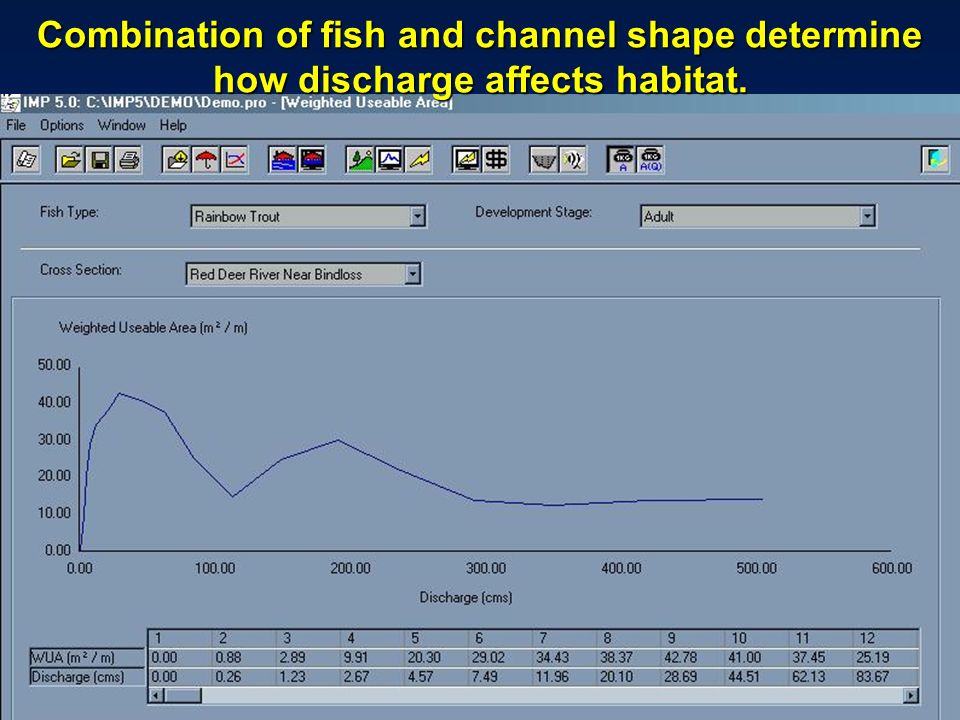Open the File menu
The height and width of the screenshot is (720, 960).
pyautogui.click(x=16, y=126)
